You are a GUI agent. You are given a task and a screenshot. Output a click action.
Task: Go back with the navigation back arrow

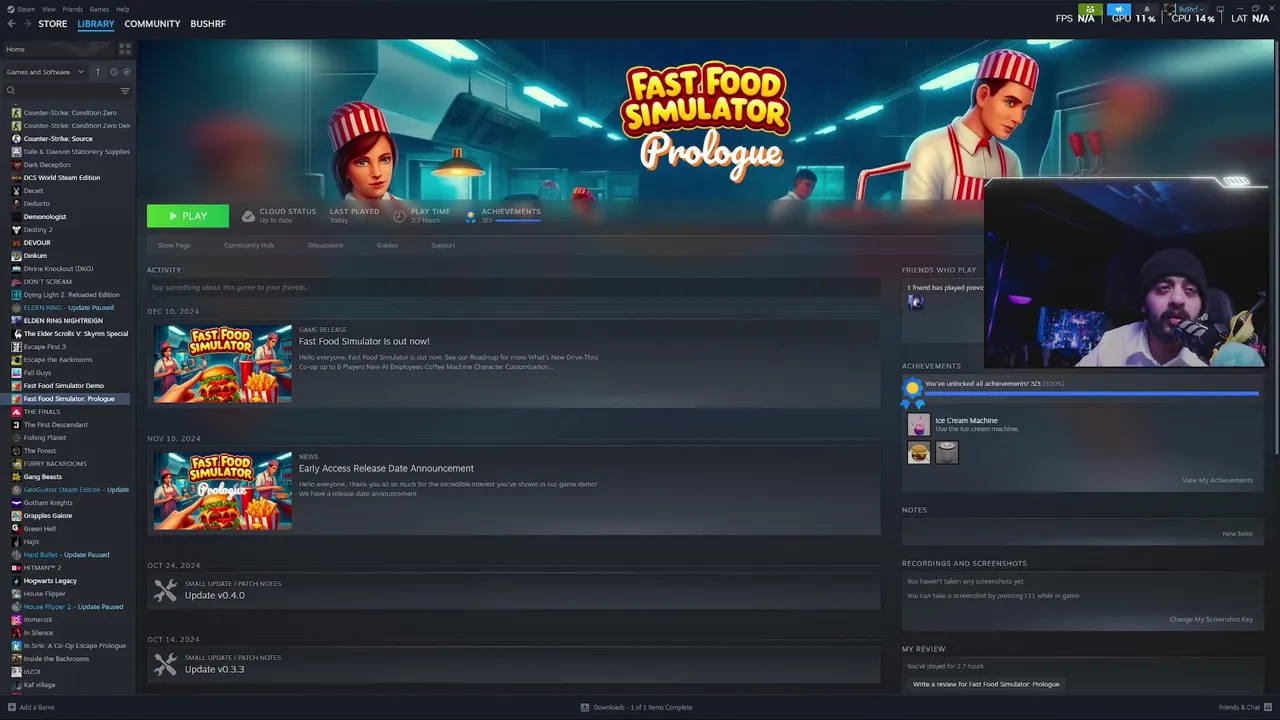pyautogui.click(x=11, y=23)
